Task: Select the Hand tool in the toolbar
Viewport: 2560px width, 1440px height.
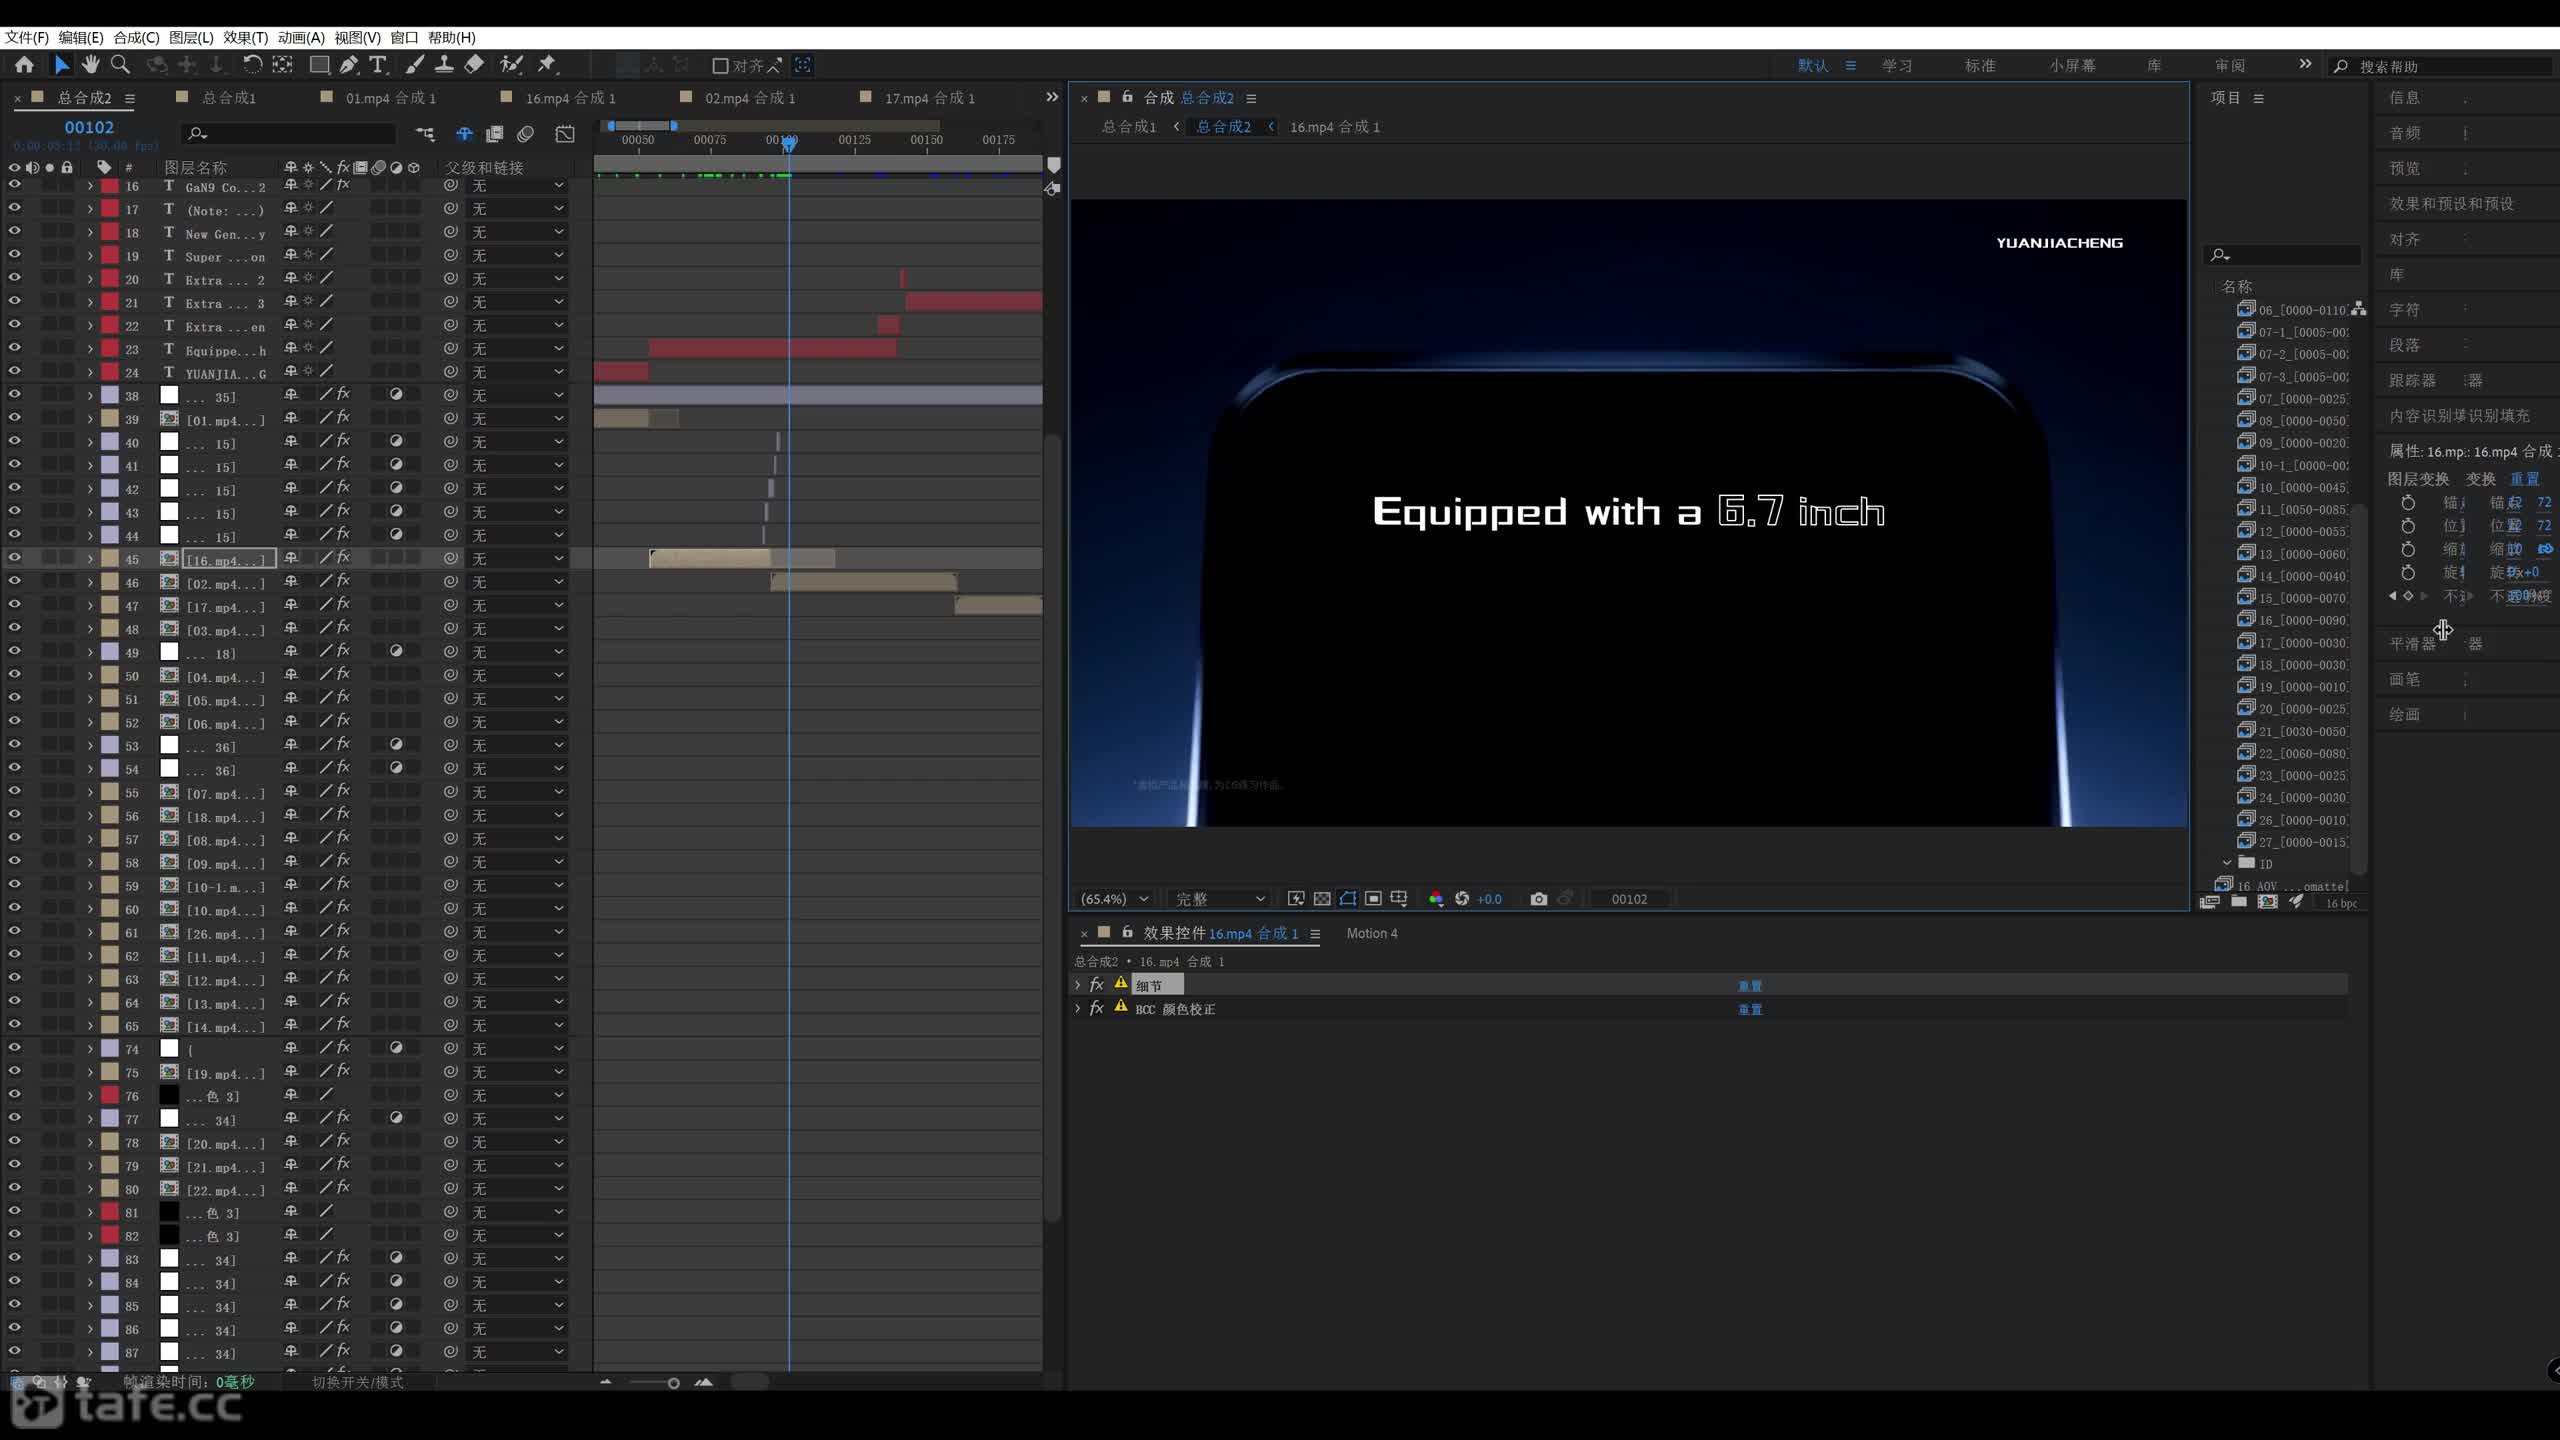Action: pos(91,65)
